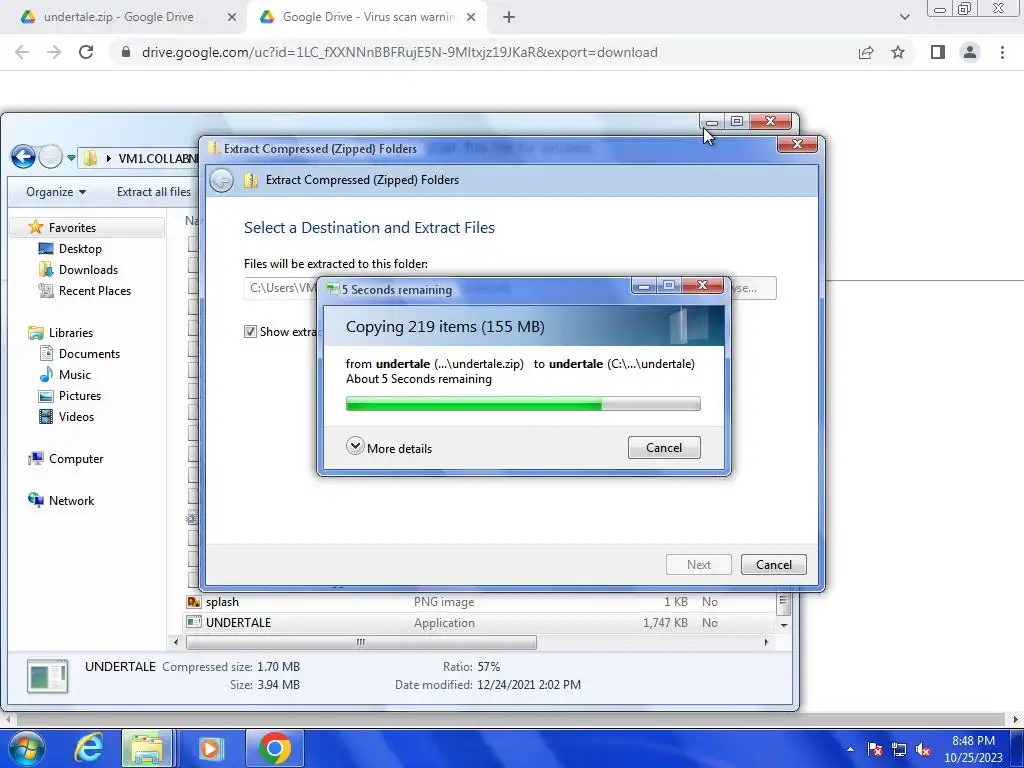Toggle Show extracted files checkbox
1024x768 pixels.
(250, 332)
